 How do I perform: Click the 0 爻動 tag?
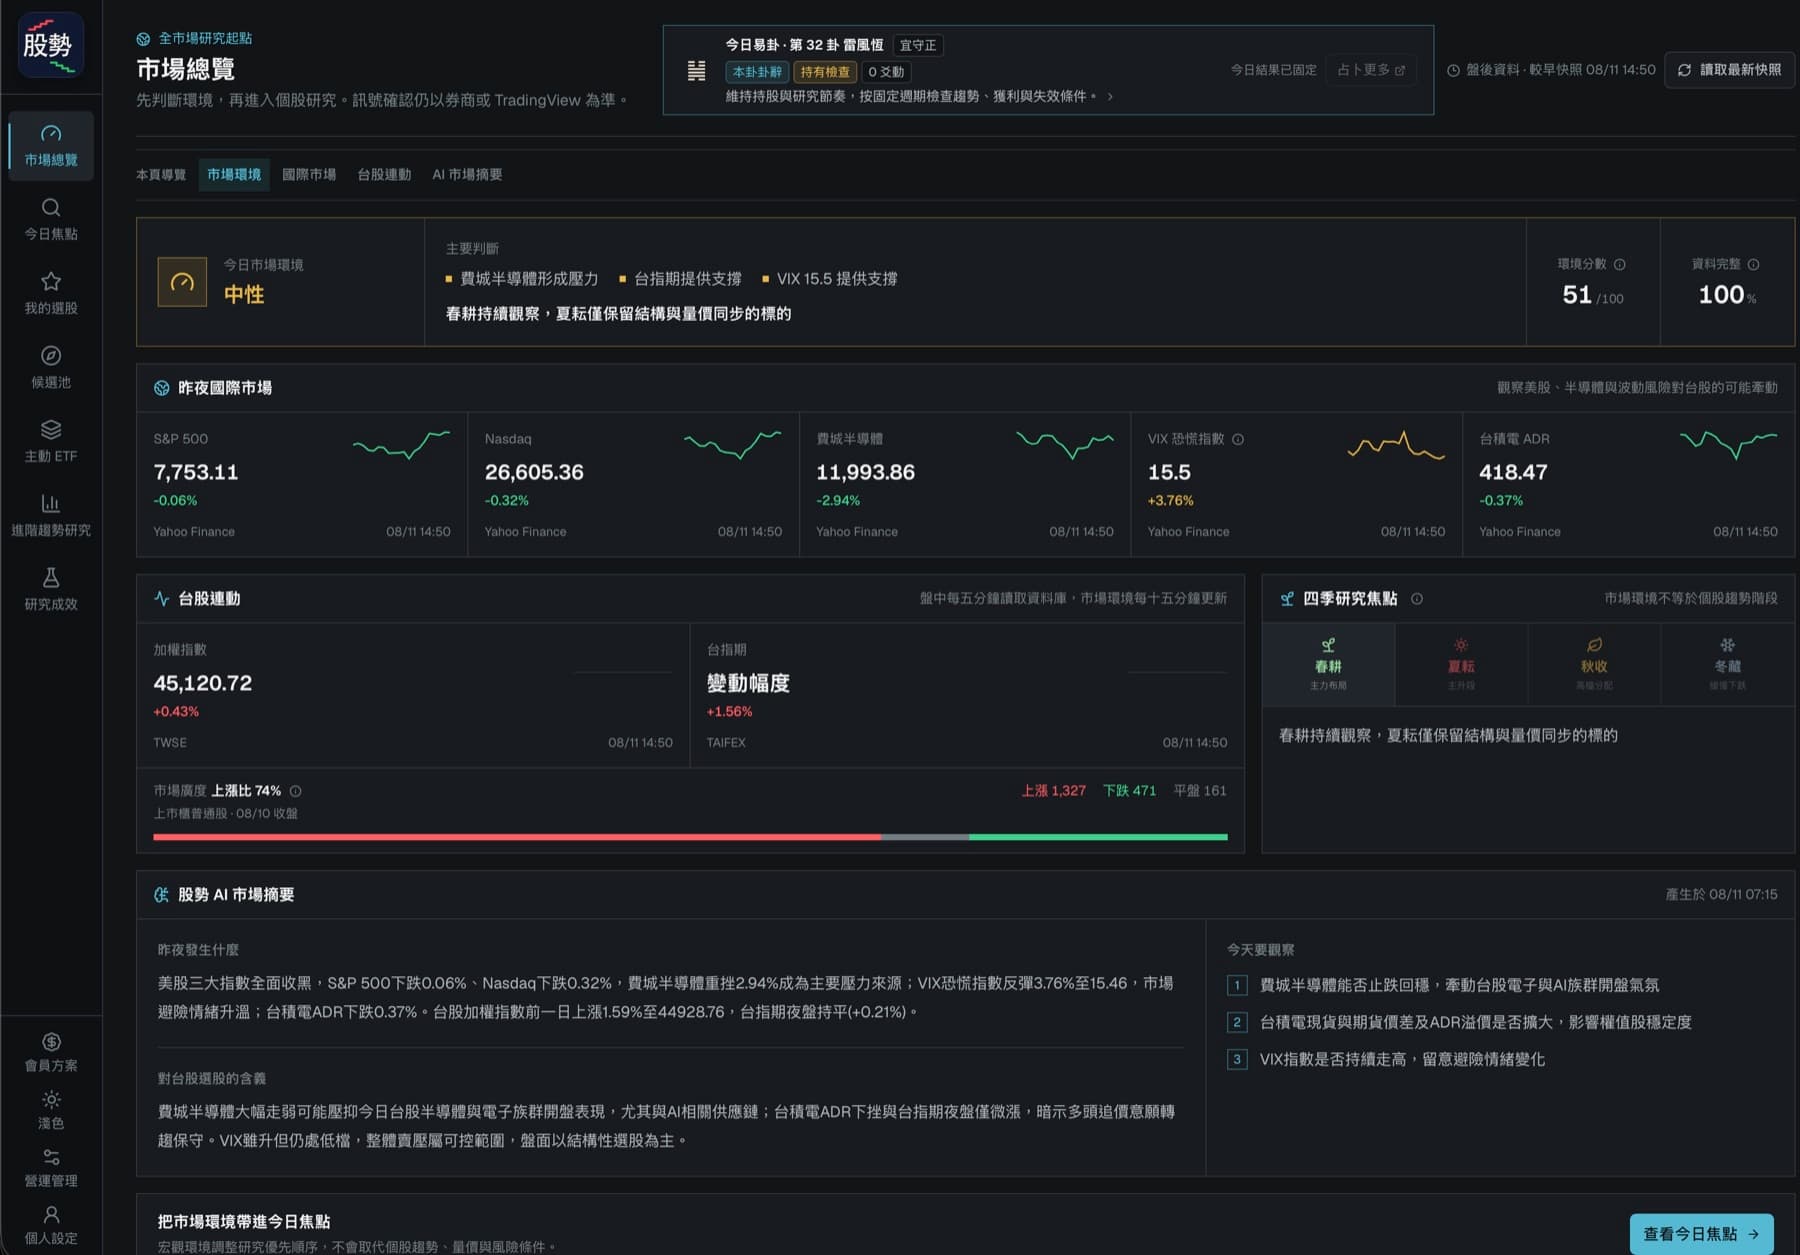tap(886, 72)
